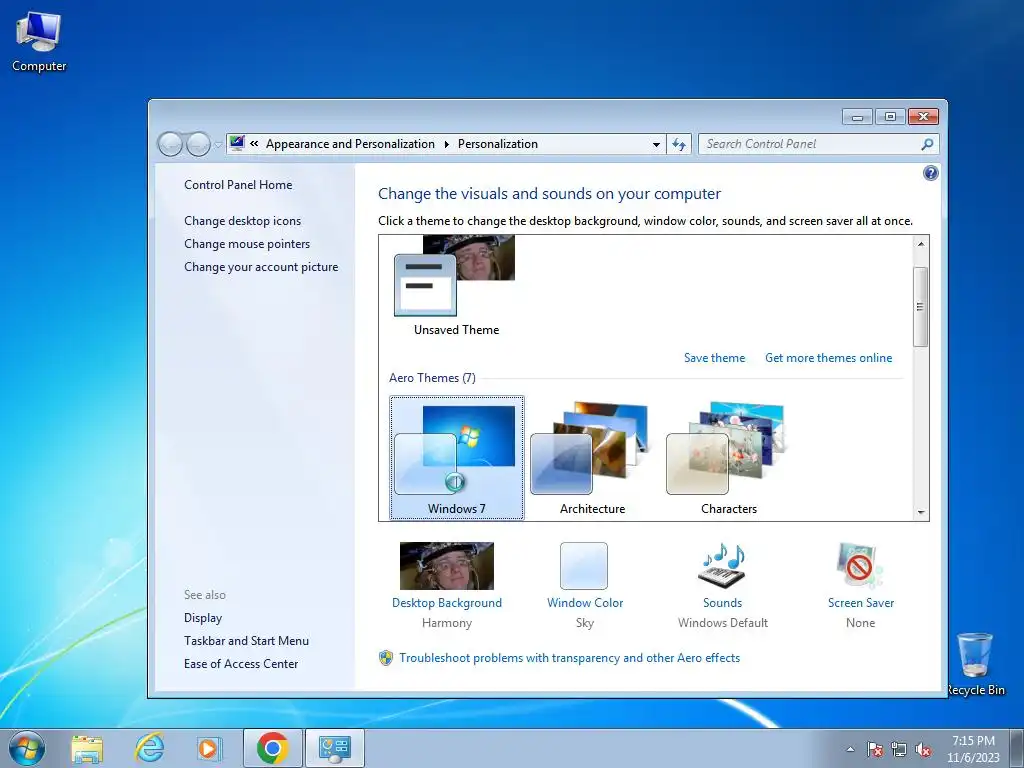Viewport: 1024px width, 768px height.
Task: Open Windows Explorer from the taskbar
Action: tap(88, 748)
